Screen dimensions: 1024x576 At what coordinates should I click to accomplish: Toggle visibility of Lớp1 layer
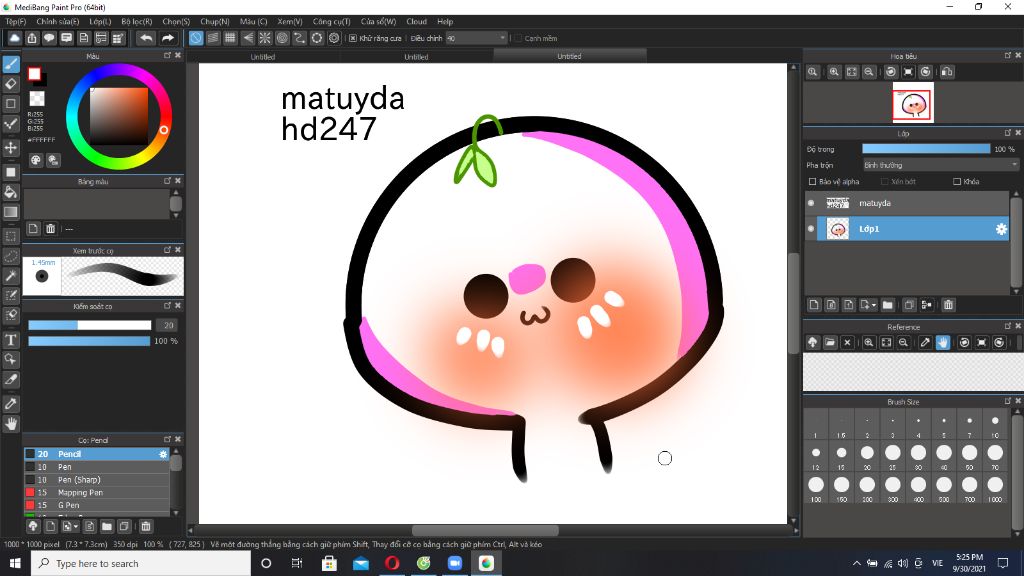(x=811, y=229)
